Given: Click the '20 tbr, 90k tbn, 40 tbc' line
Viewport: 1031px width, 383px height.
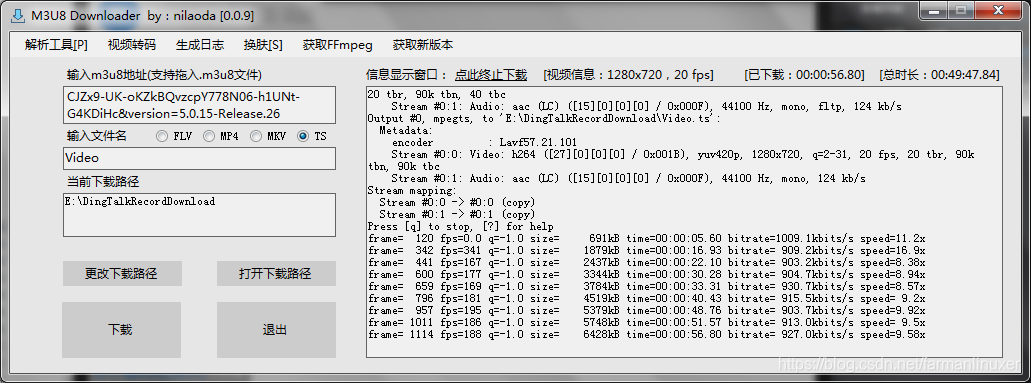Looking at the screenshot, I should click(437, 94).
